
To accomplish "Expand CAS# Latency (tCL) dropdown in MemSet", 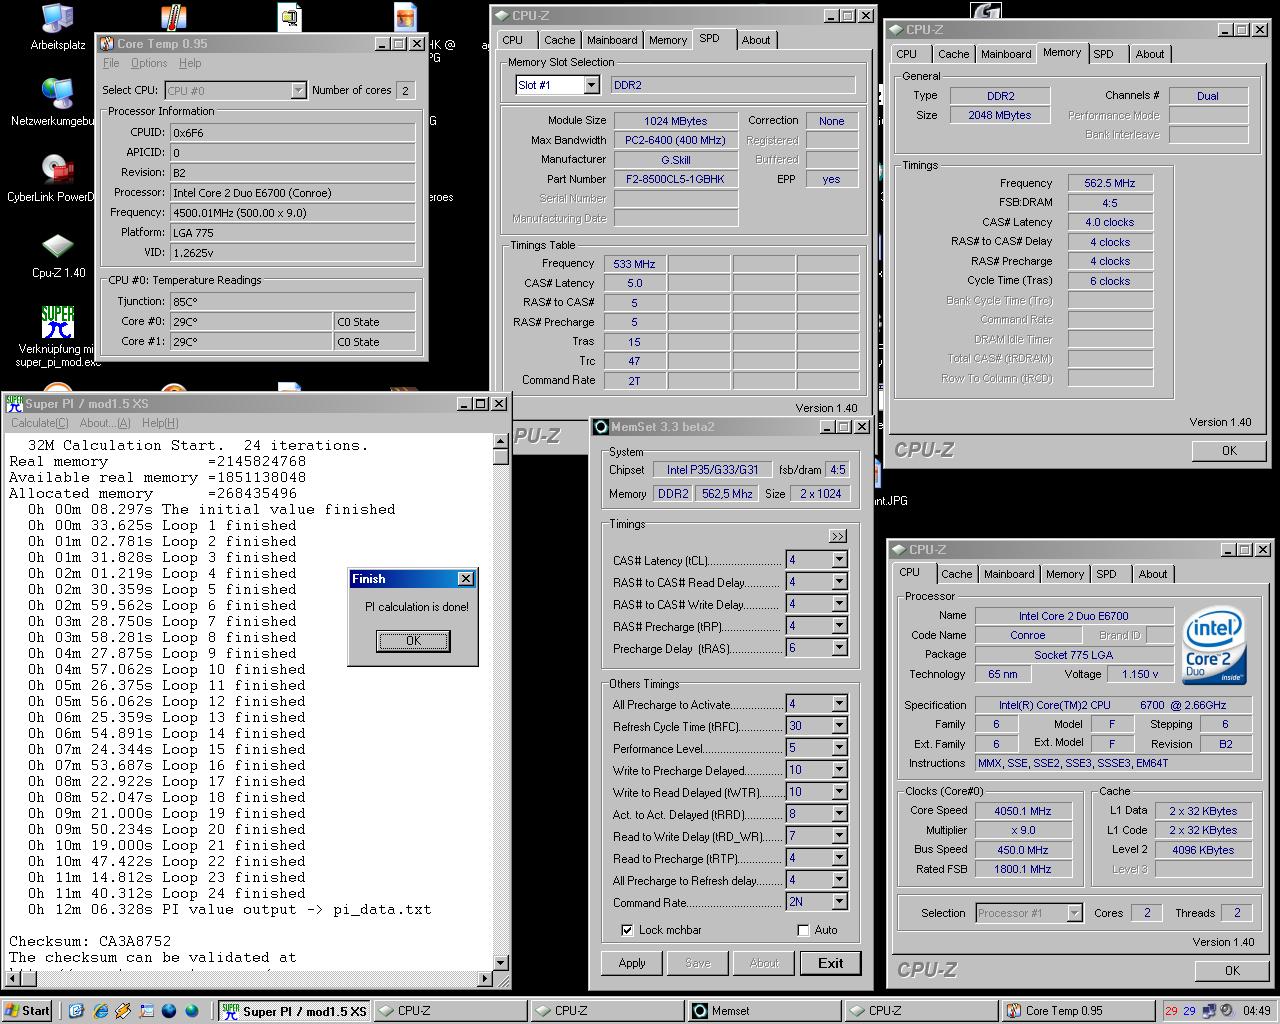I will pyautogui.click(x=839, y=560).
